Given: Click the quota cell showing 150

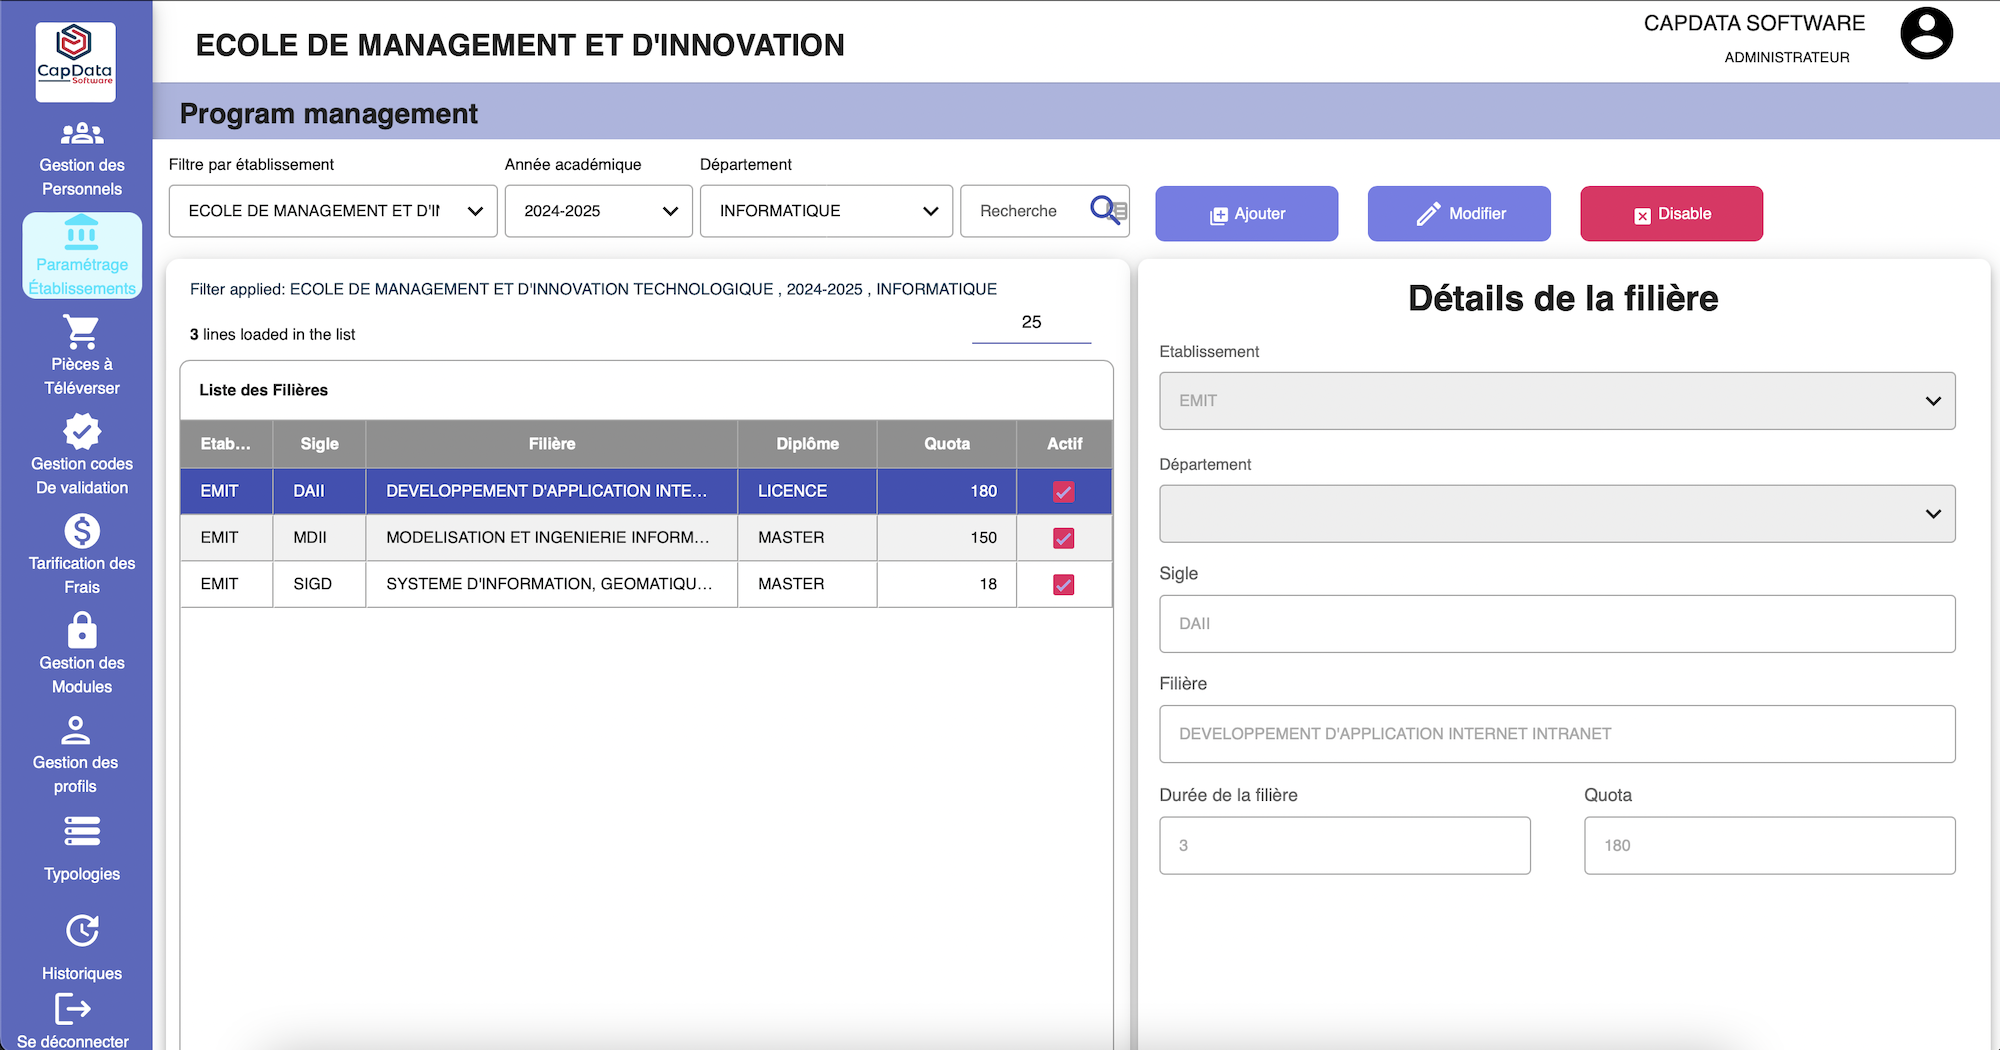Looking at the screenshot, I should (947, 538).
